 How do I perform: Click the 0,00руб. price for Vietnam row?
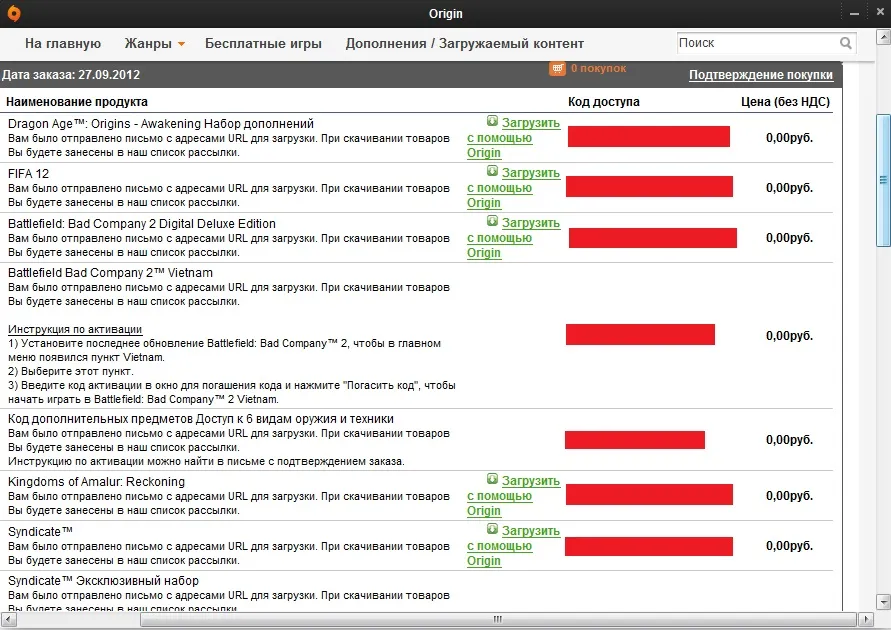click(789, 336)
